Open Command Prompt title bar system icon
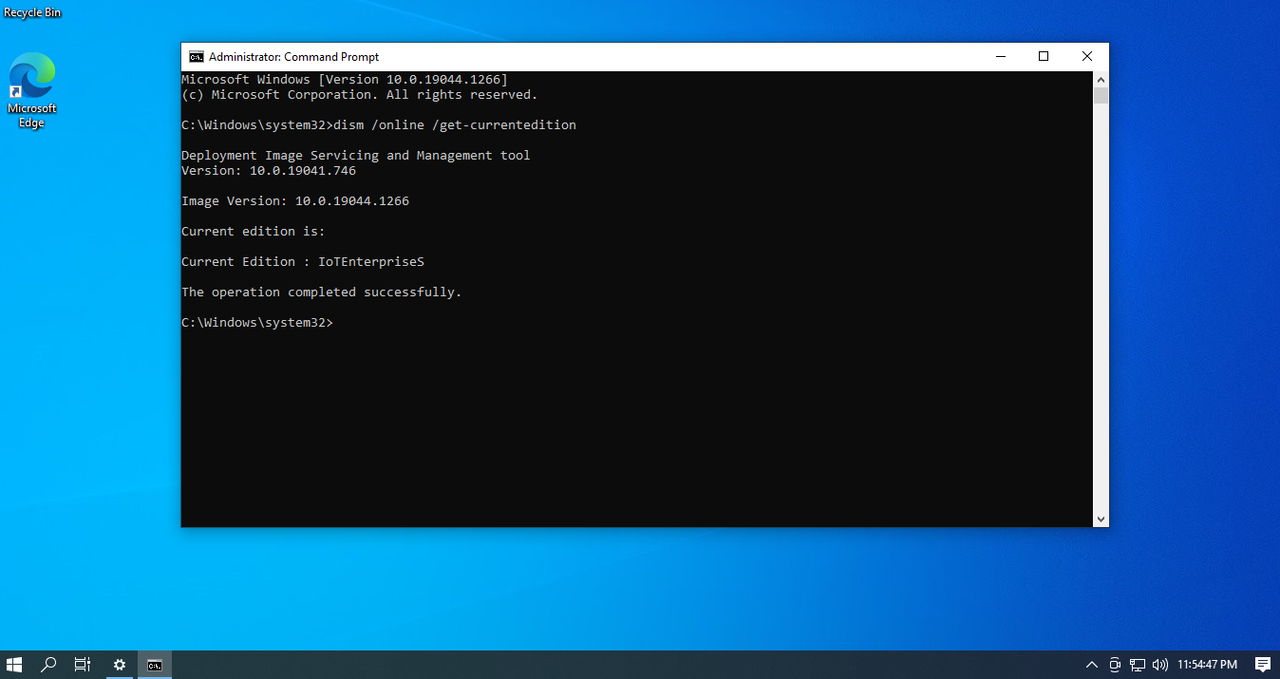Viewport: 1280px width, 679px height. click(x=196, y=57)
